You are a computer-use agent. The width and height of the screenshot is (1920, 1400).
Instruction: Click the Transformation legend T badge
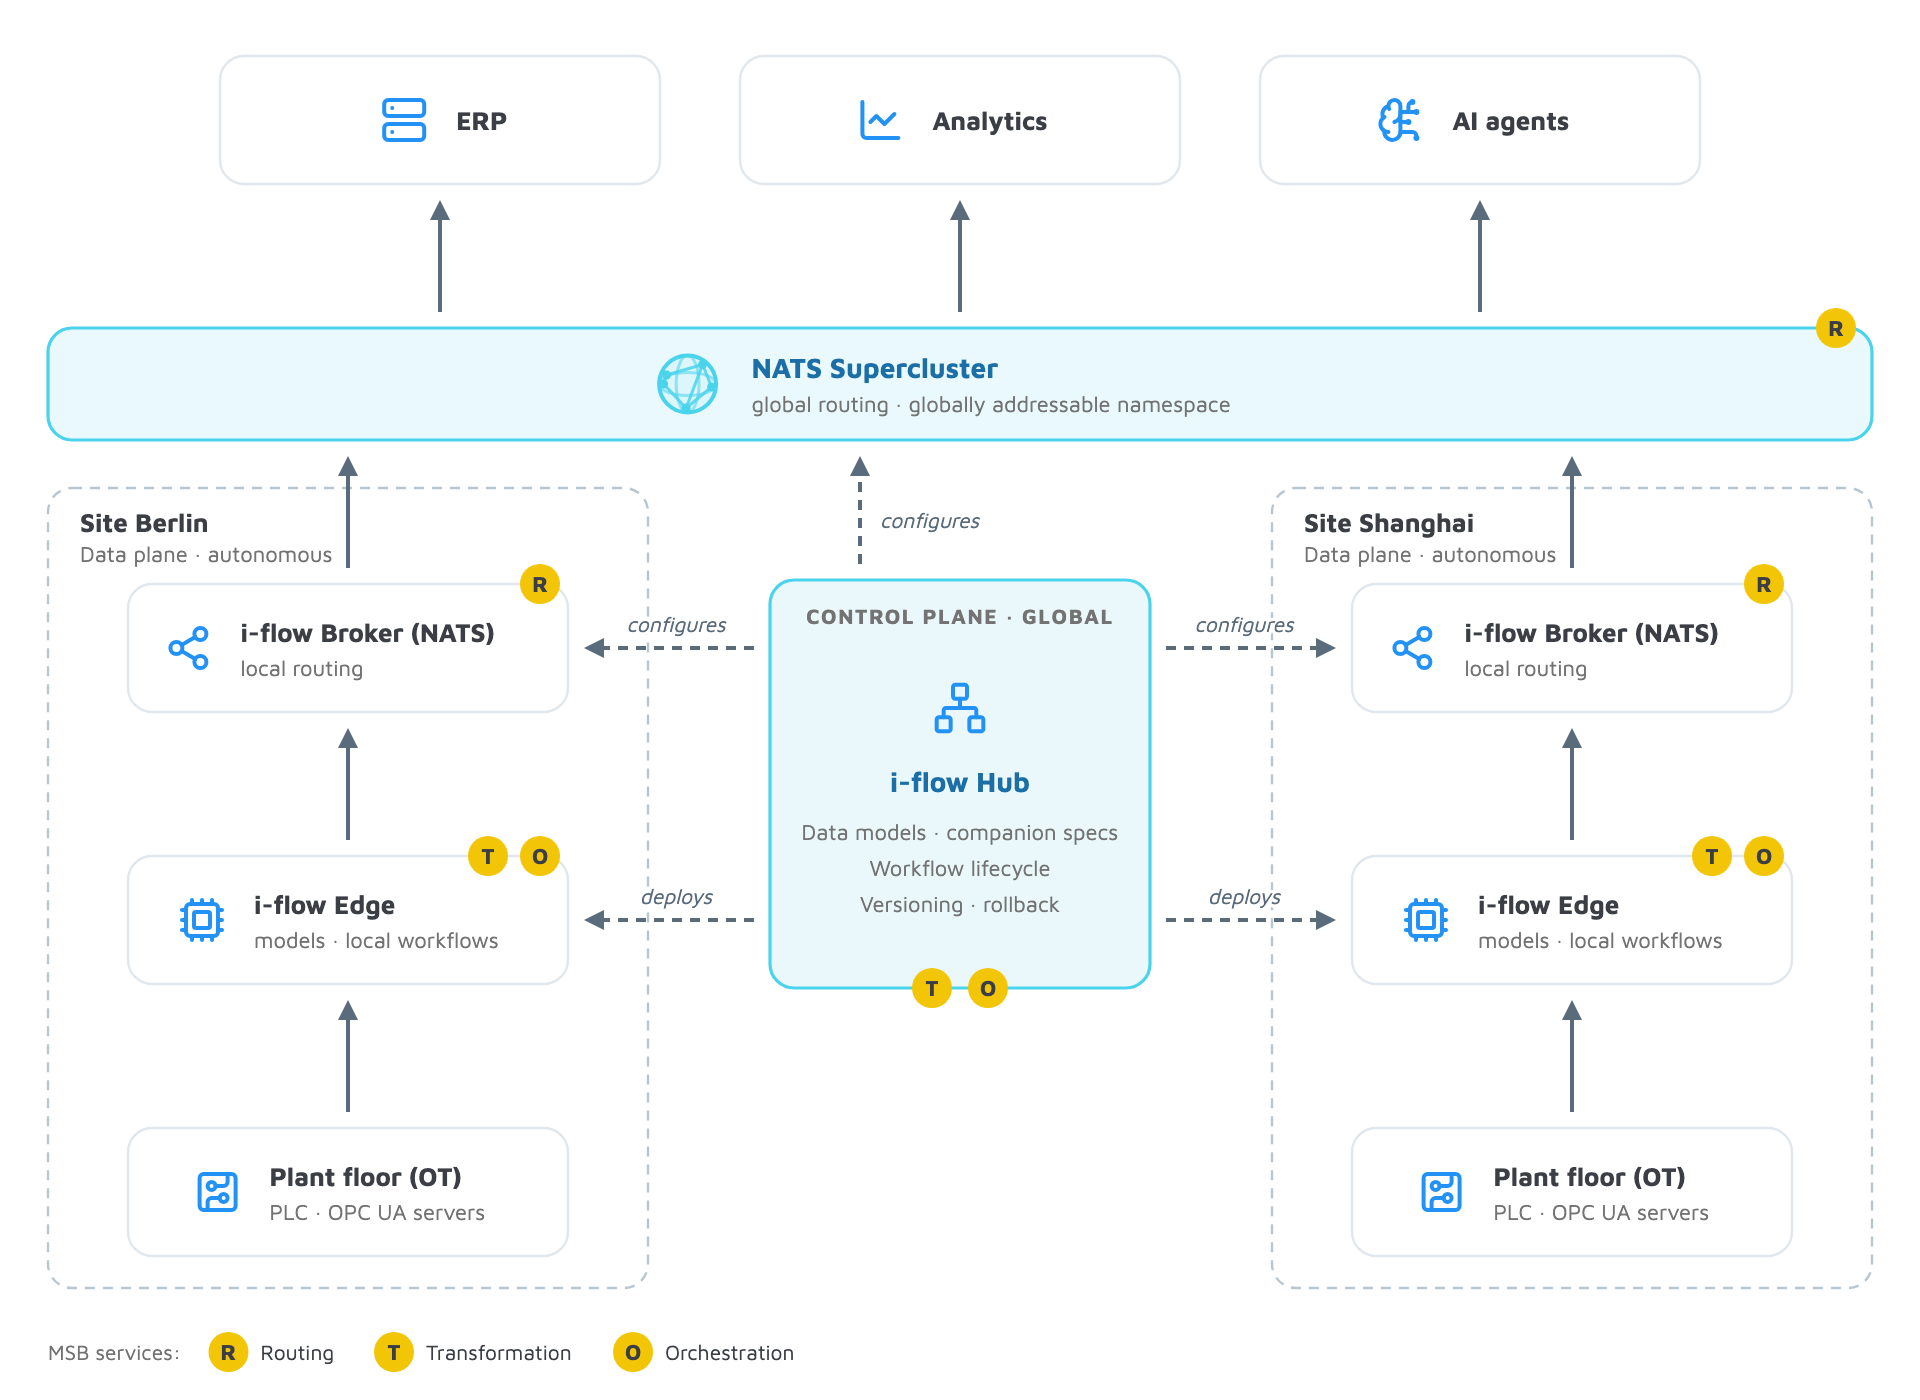[x=394, y=1352]
